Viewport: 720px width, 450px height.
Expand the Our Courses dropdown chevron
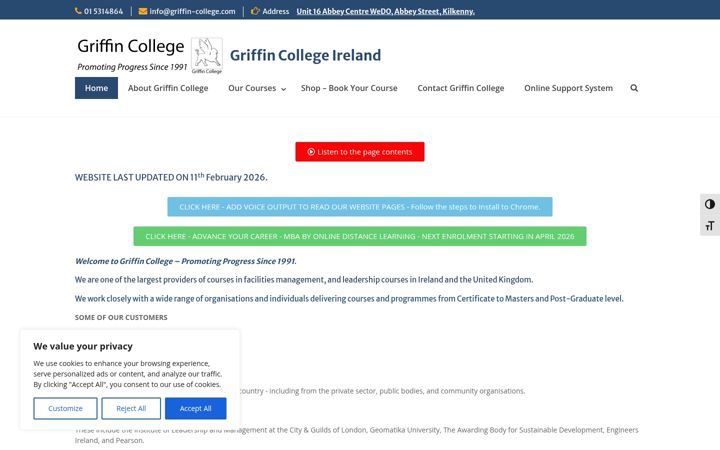[283, 89]
